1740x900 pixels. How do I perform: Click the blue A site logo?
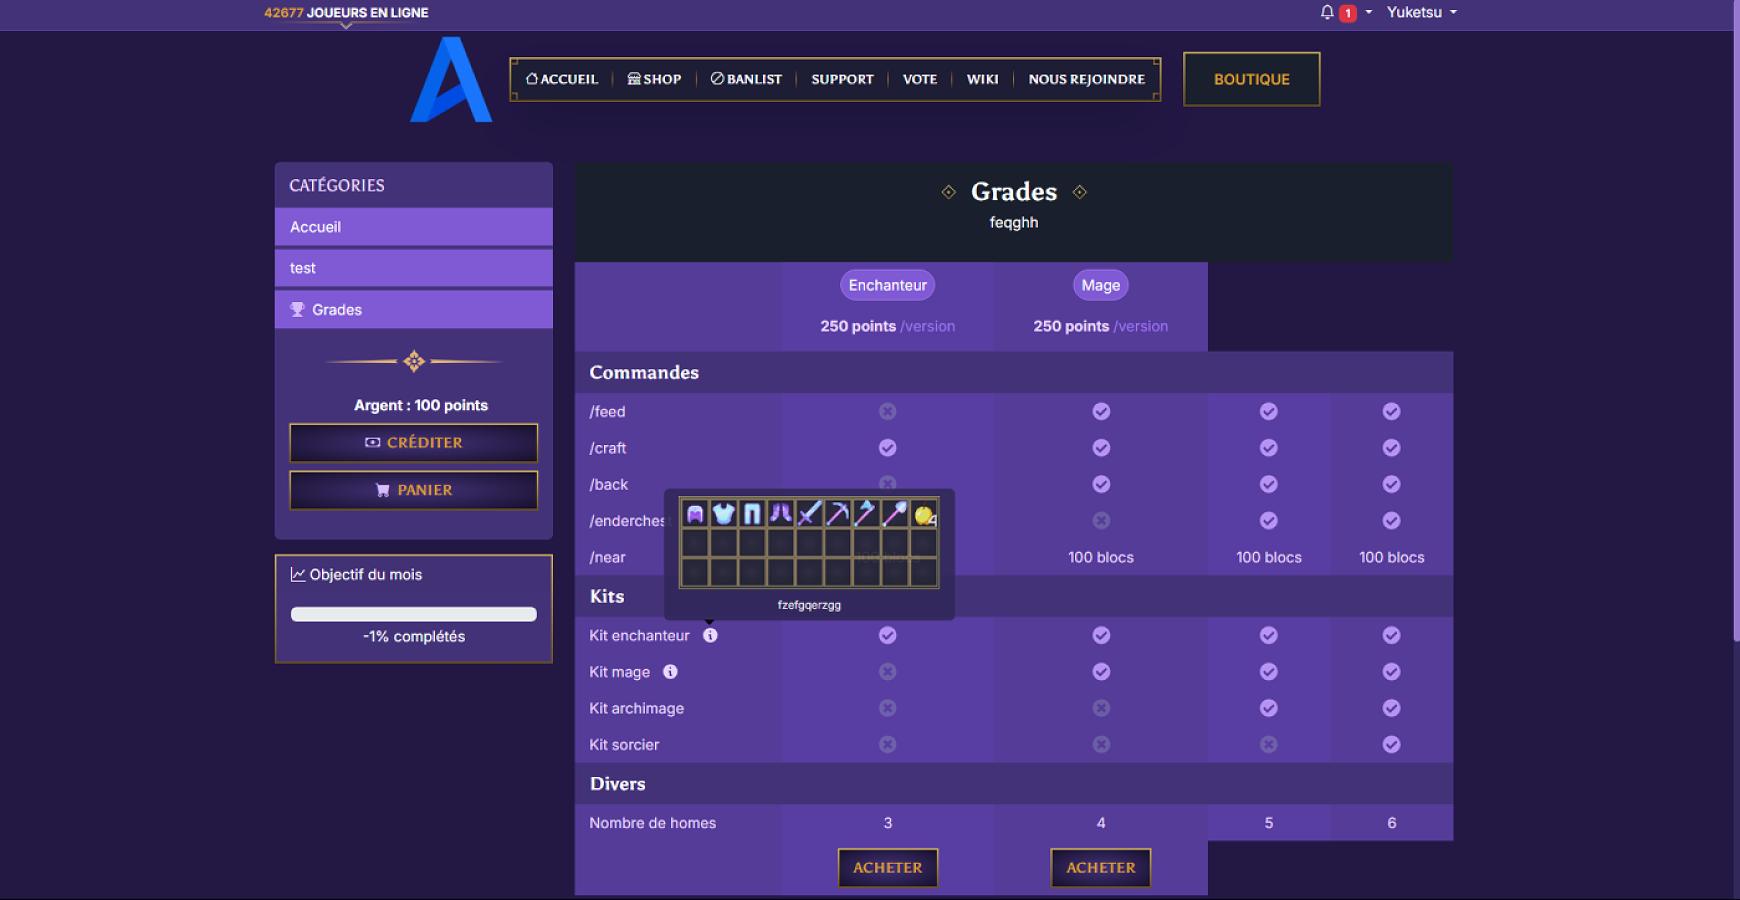451,80
